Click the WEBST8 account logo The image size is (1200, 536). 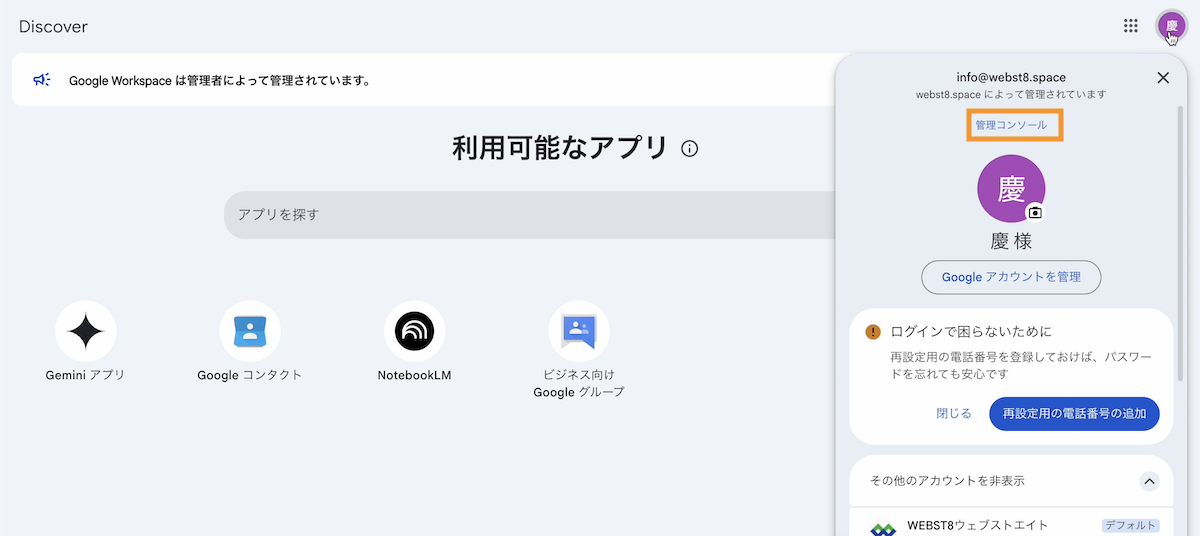click(882, 529)
